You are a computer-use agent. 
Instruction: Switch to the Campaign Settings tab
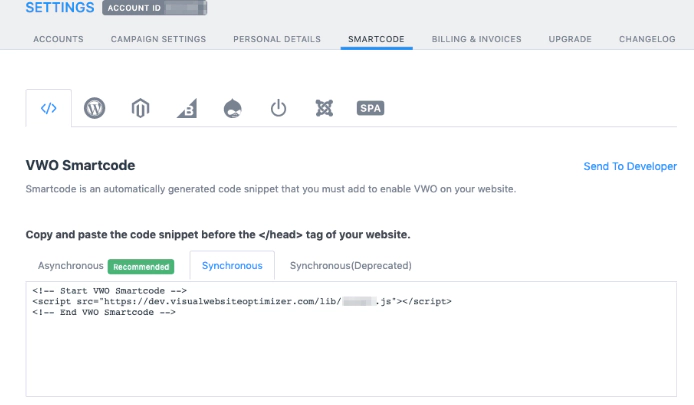pyautogui.click(x=158, y=39)
